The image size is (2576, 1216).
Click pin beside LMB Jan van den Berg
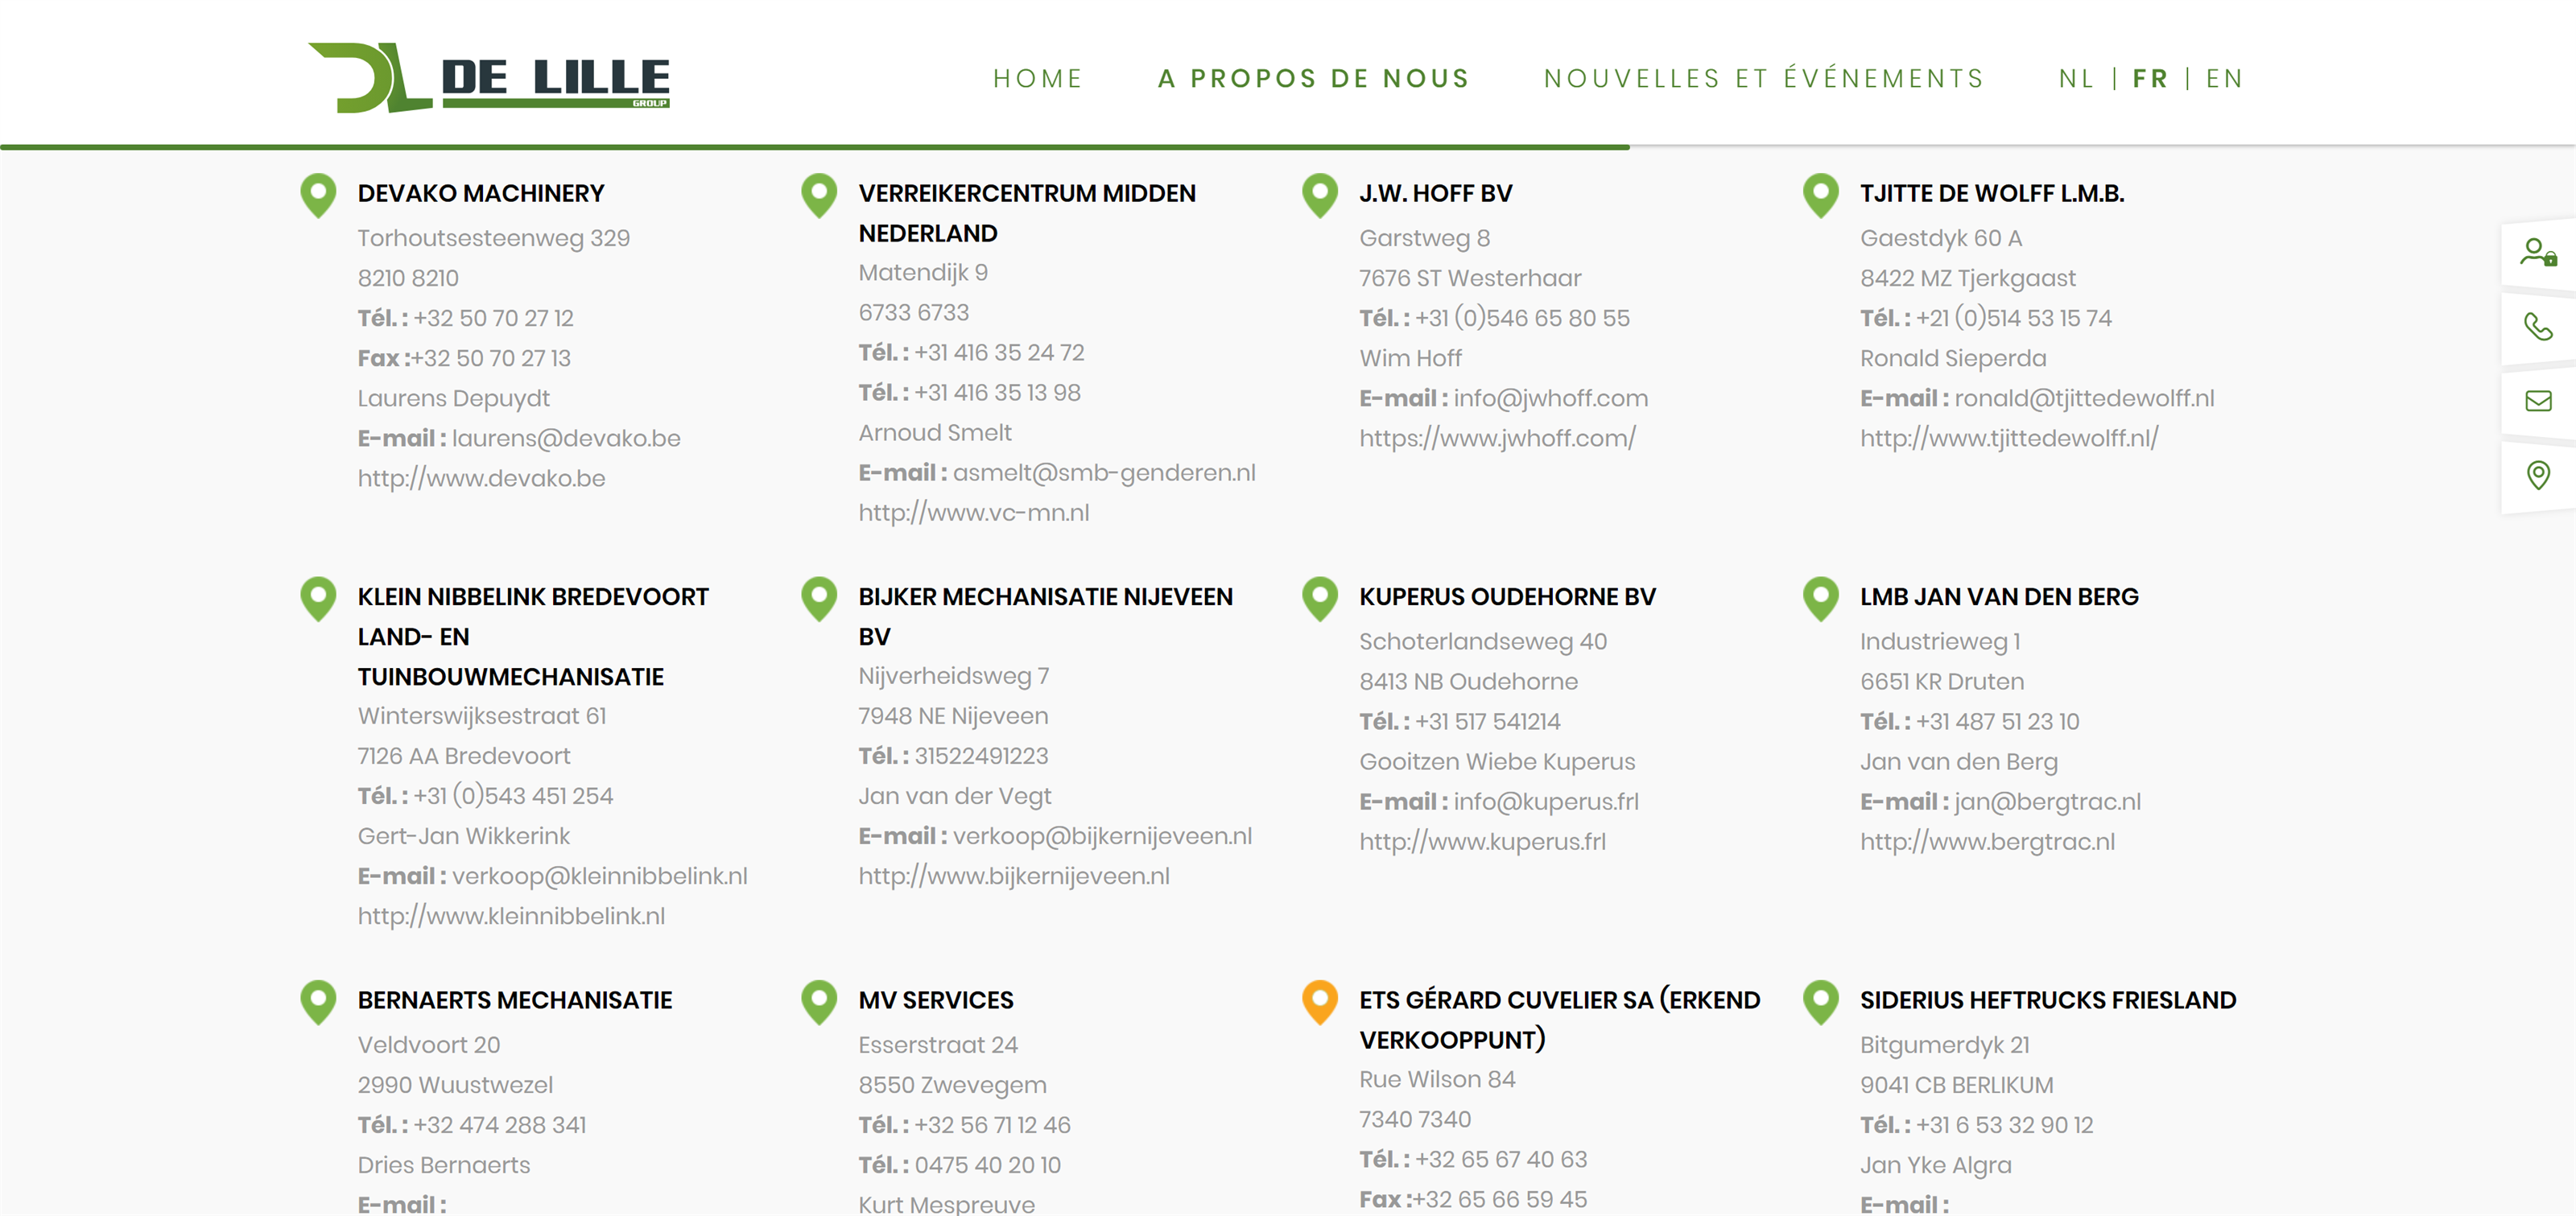click(x=1820, y=597)
